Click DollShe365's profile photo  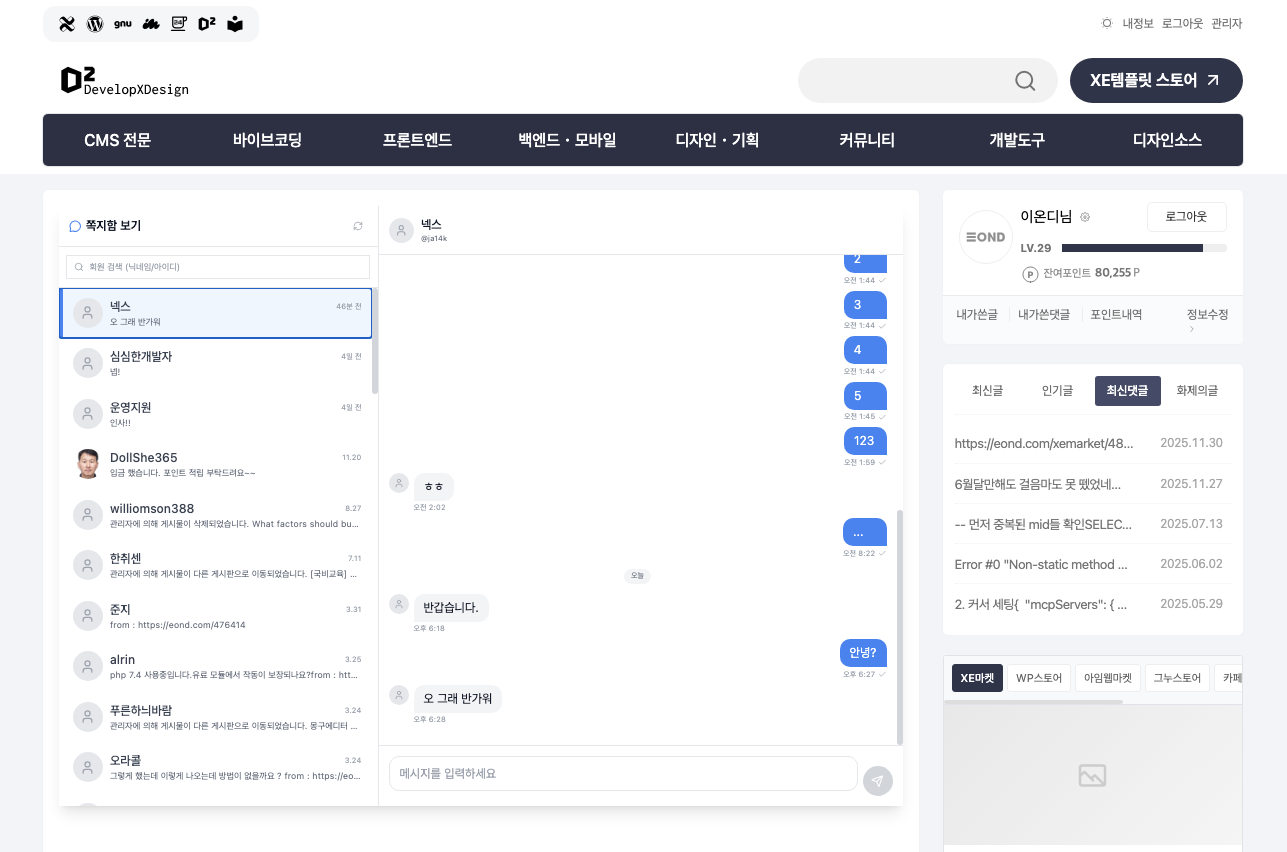point(88,464)
